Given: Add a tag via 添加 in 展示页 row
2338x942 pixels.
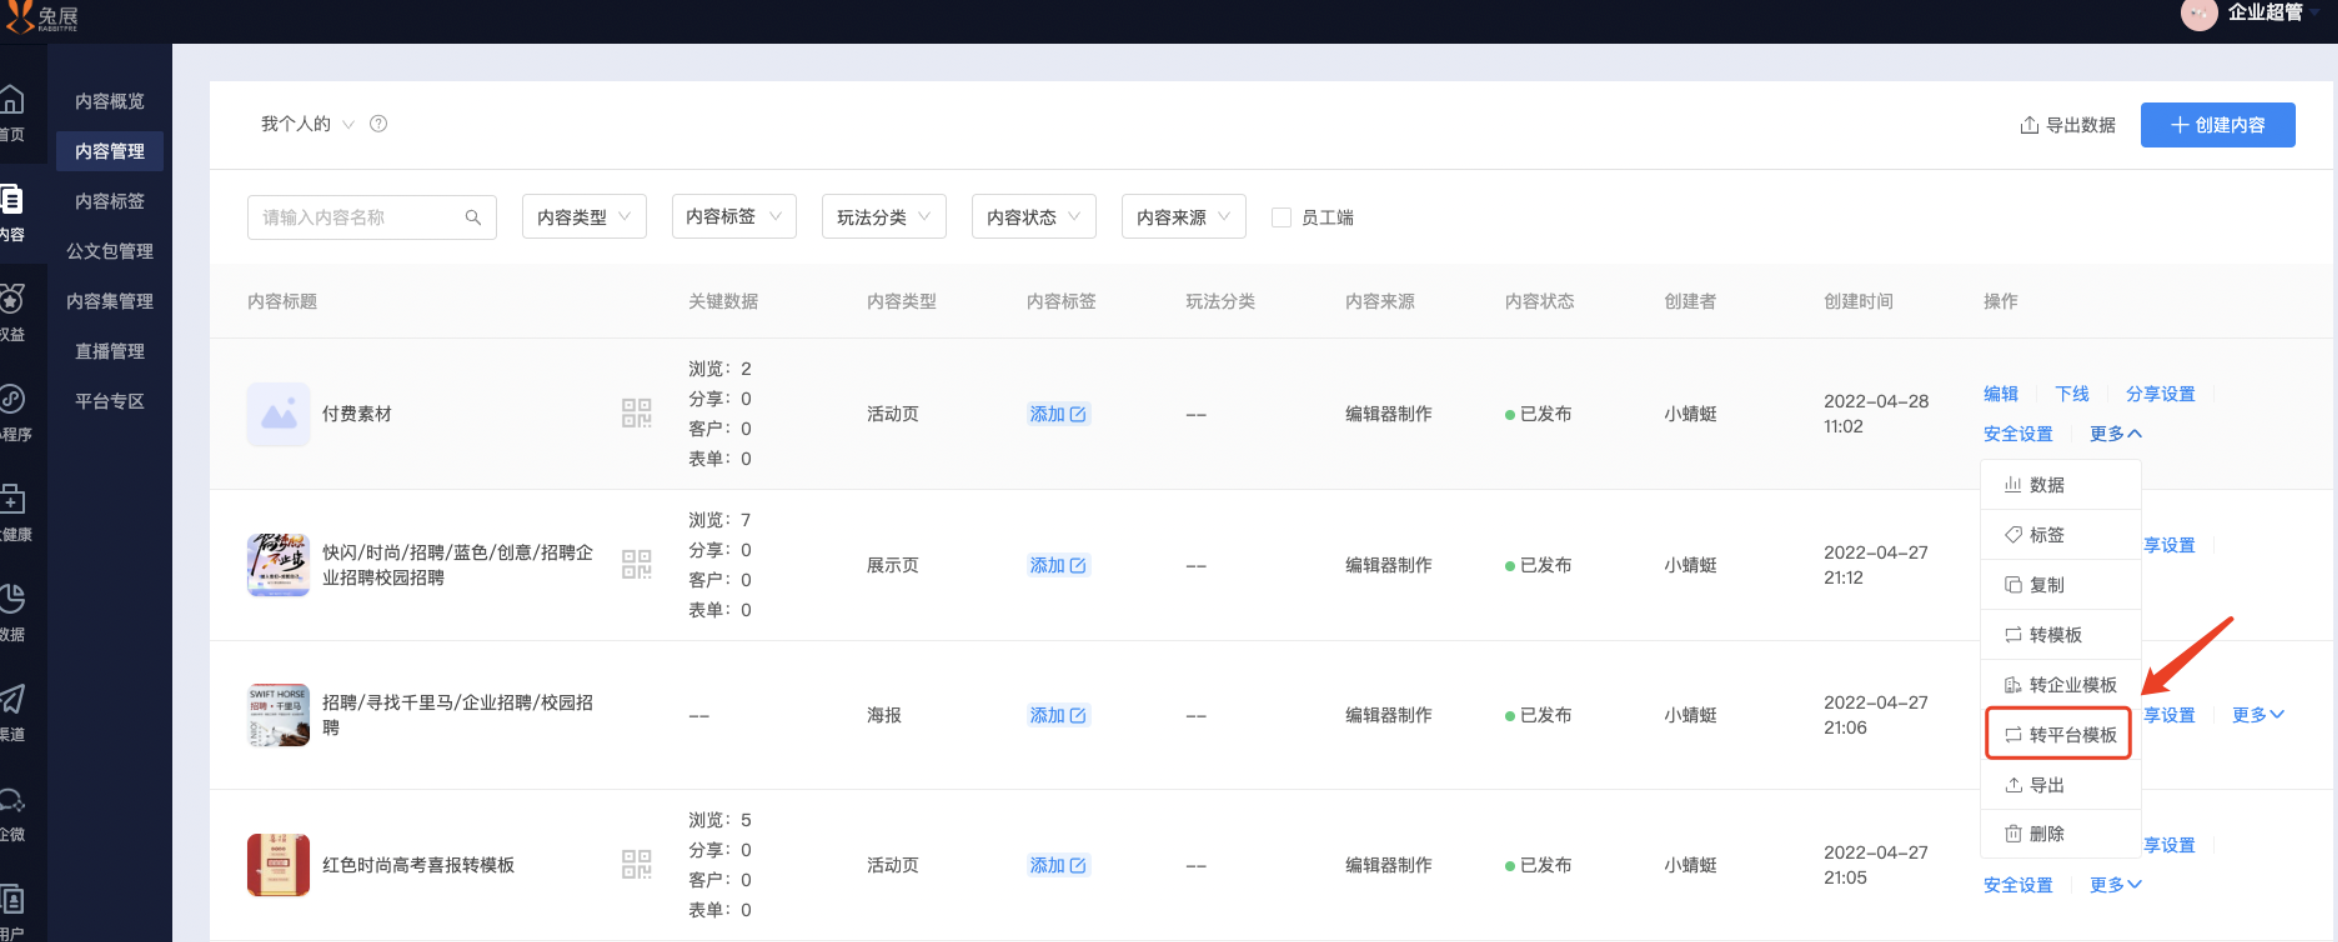Looking at the screenshot, I should [x=1058, y=565].
